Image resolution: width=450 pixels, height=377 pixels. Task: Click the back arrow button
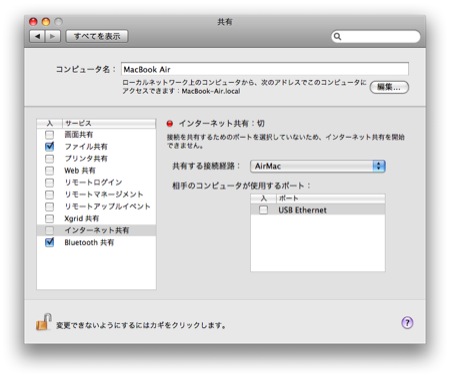[37, 36]
